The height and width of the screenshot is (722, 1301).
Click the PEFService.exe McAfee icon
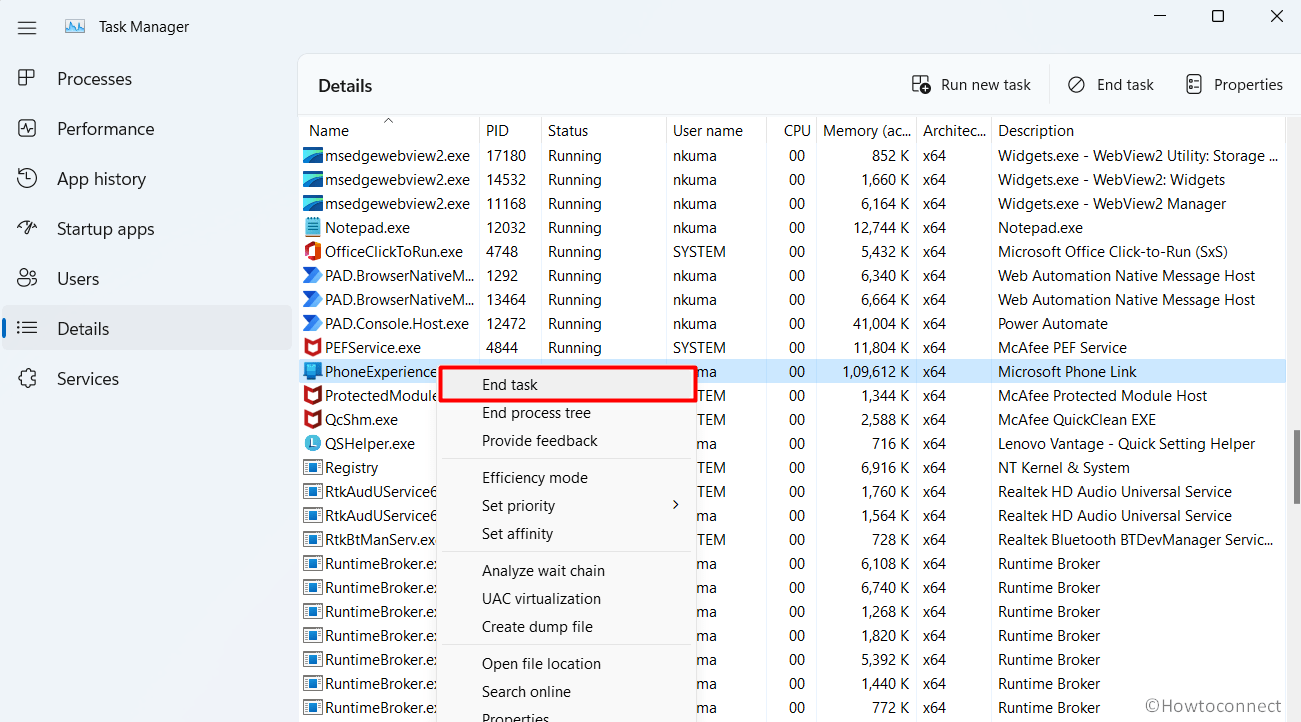[x=313, y=348]
